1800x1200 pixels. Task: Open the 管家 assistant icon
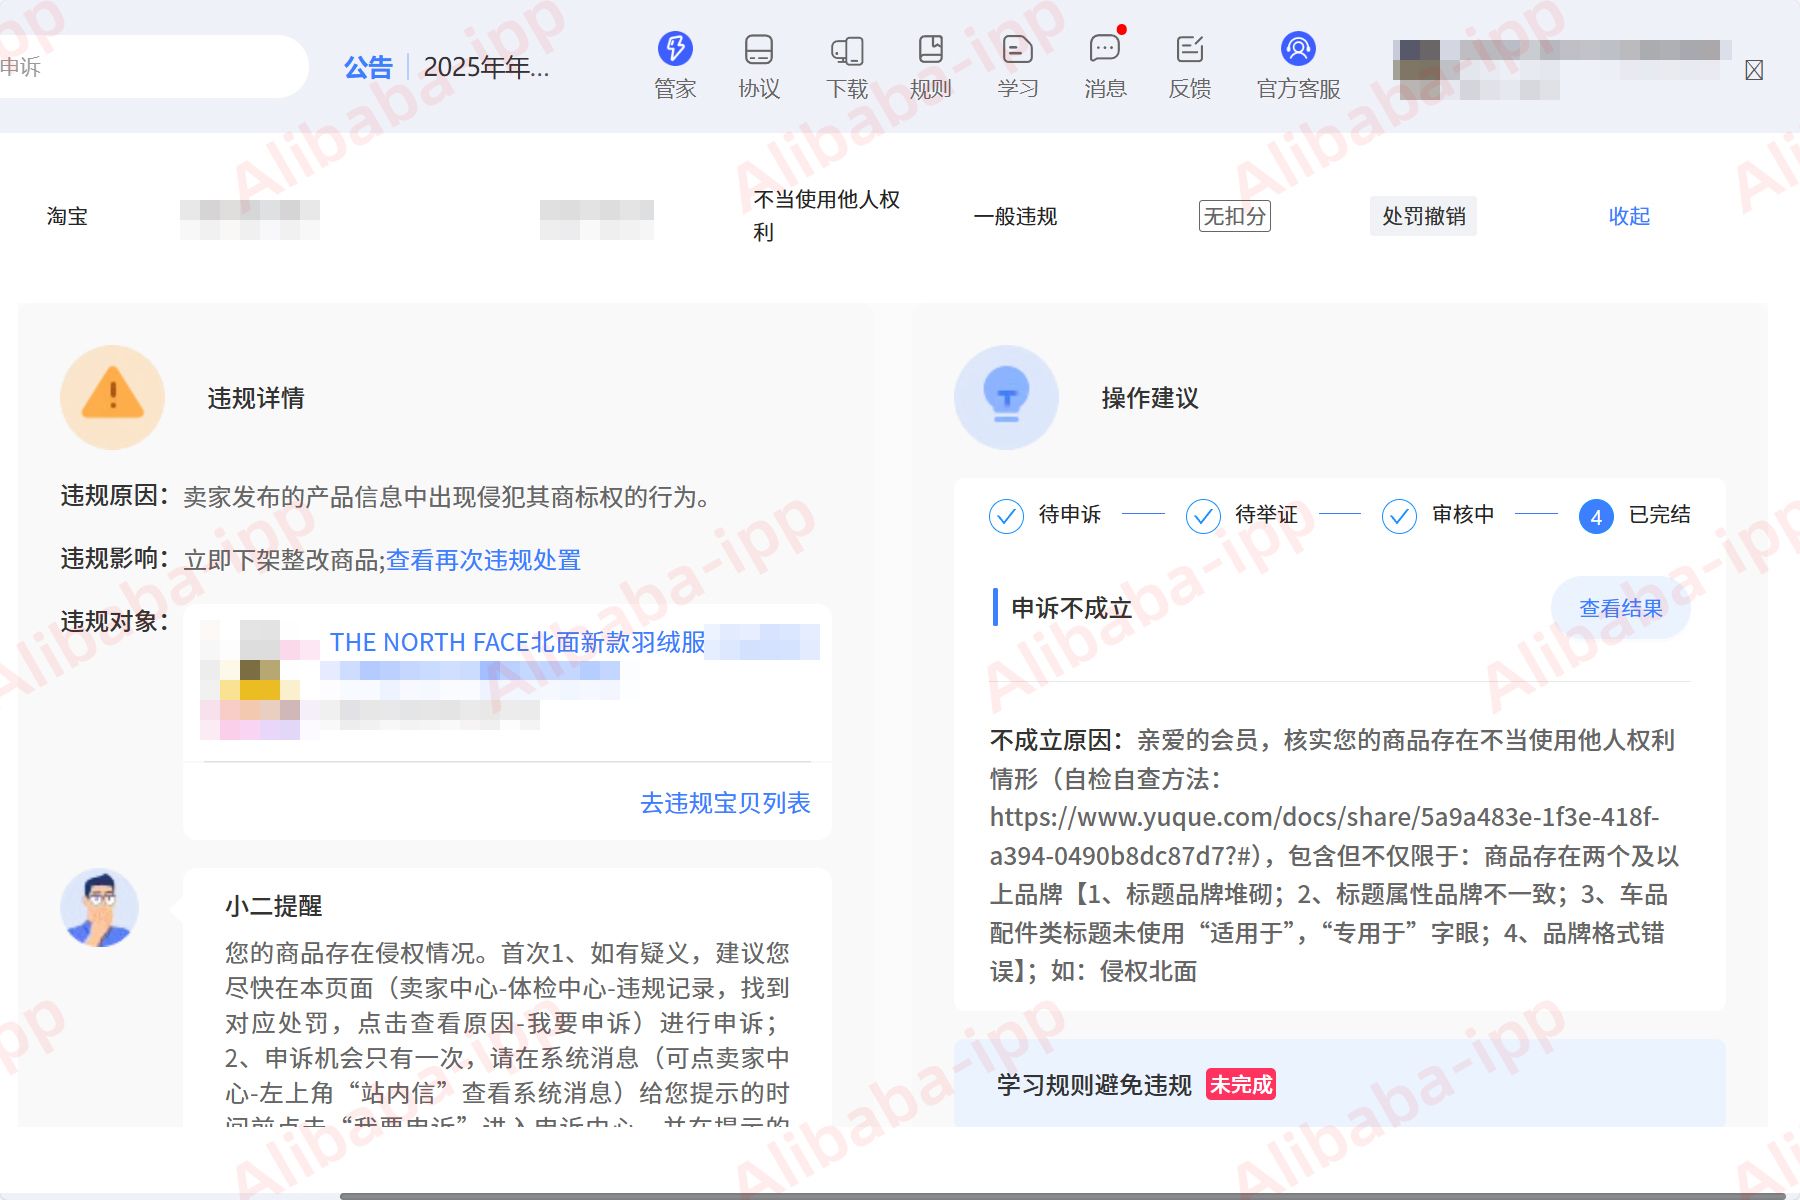pyautogui.click(x=675, y=49)
